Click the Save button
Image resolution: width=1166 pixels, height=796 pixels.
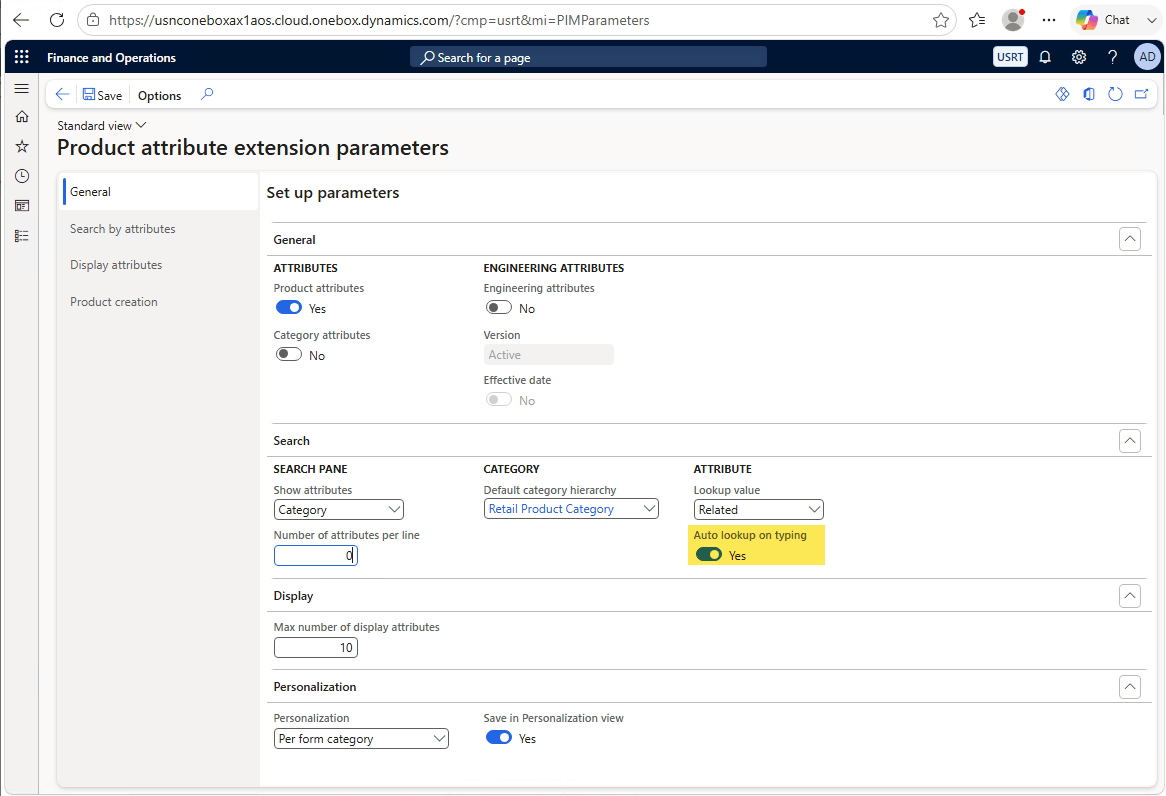pos(102,95)
